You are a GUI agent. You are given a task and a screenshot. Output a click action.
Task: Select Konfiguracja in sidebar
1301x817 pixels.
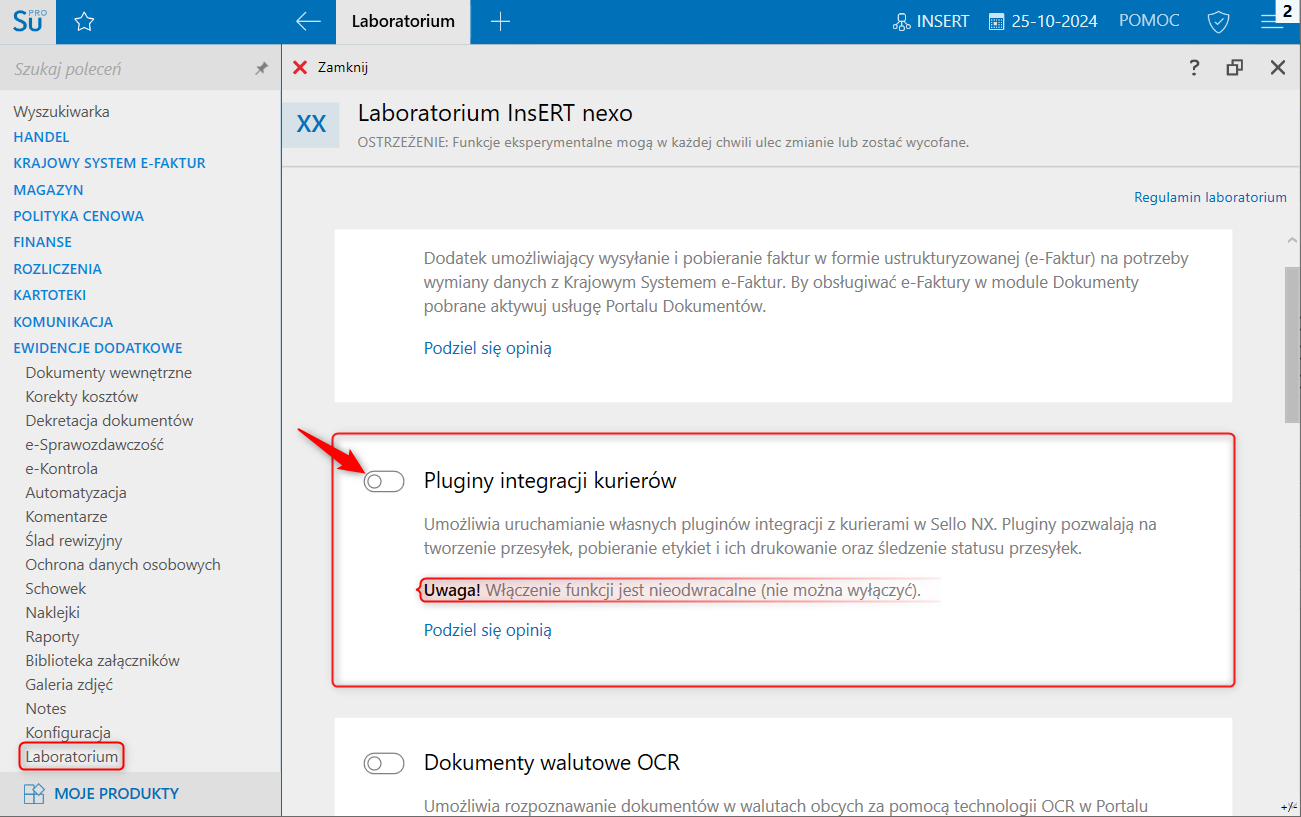tap(68, 733)
